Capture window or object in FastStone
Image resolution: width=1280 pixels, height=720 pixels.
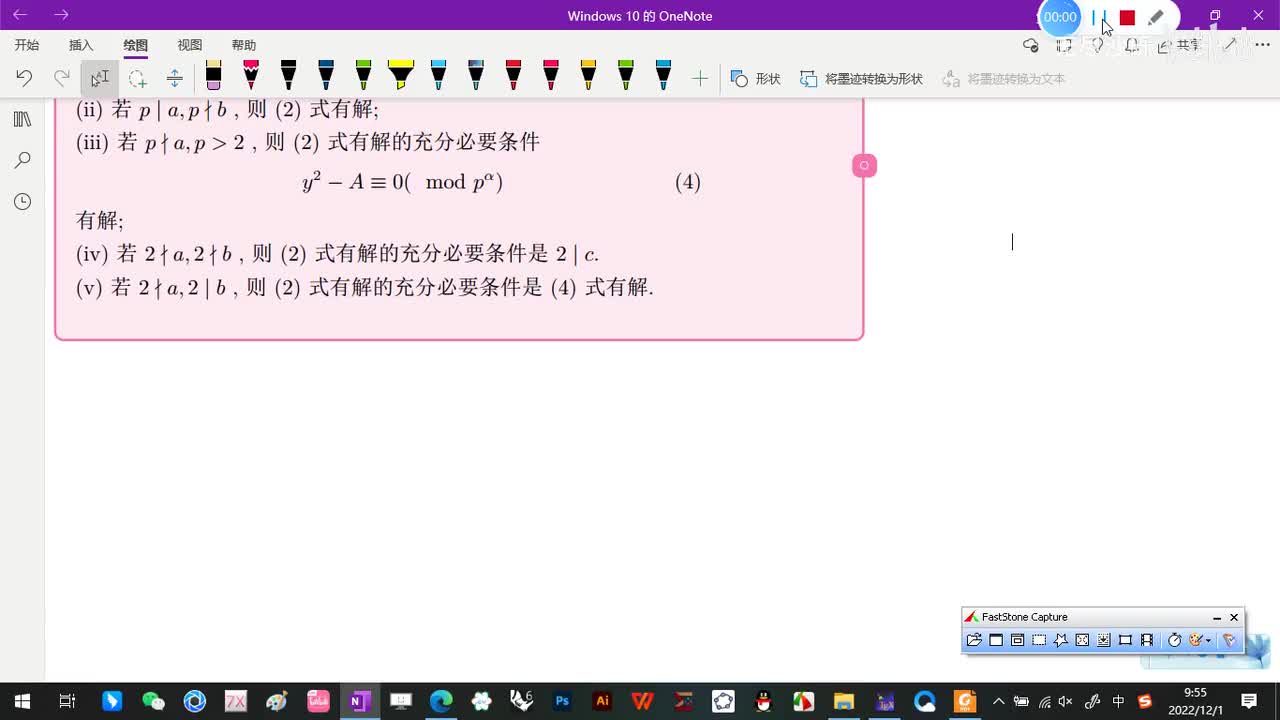pyautogui.click(x=1017, y=640)
